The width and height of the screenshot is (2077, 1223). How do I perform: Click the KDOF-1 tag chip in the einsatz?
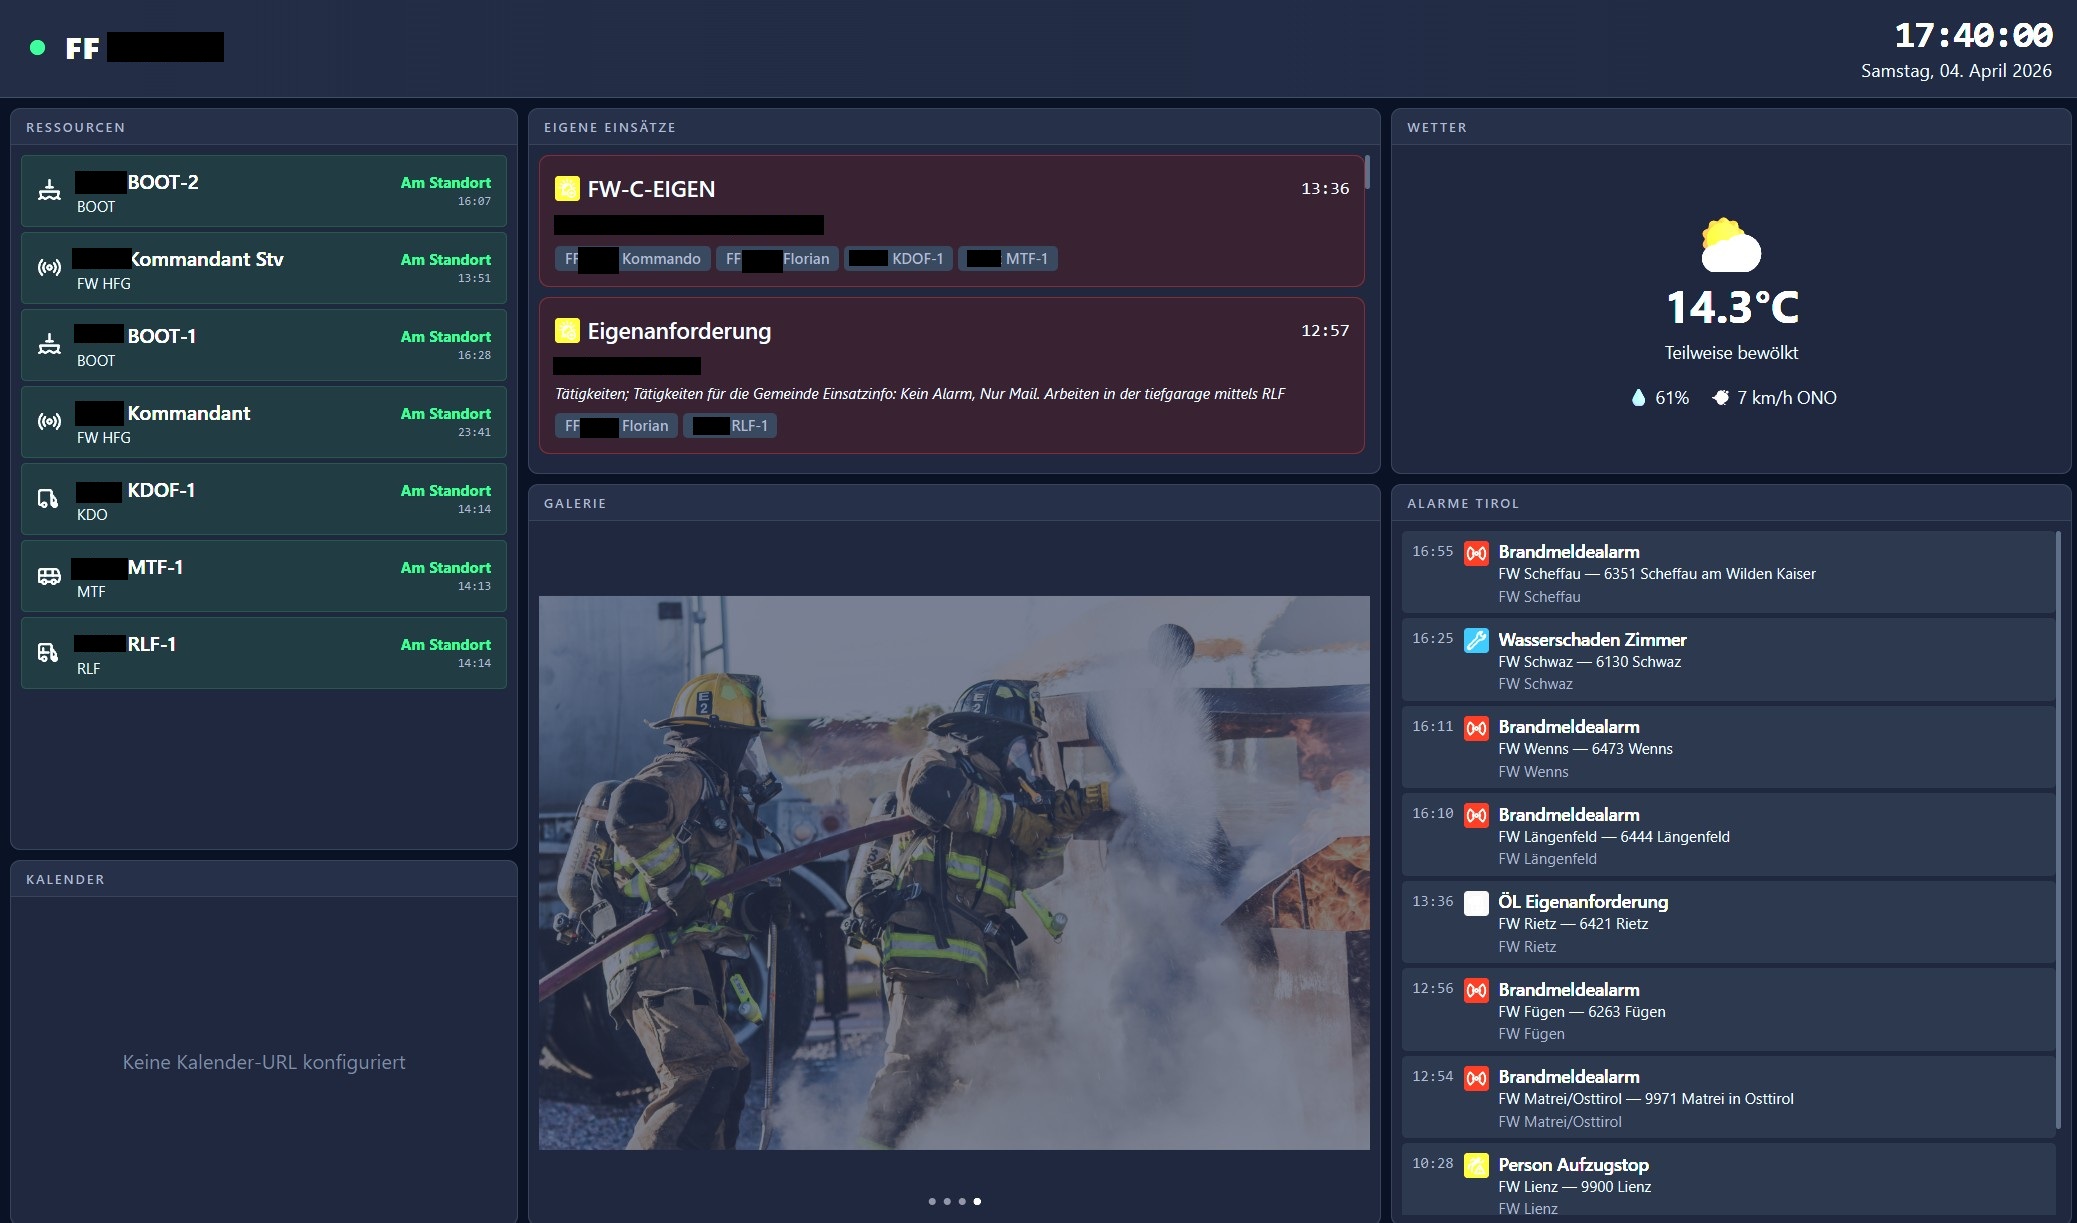point(898,258)
